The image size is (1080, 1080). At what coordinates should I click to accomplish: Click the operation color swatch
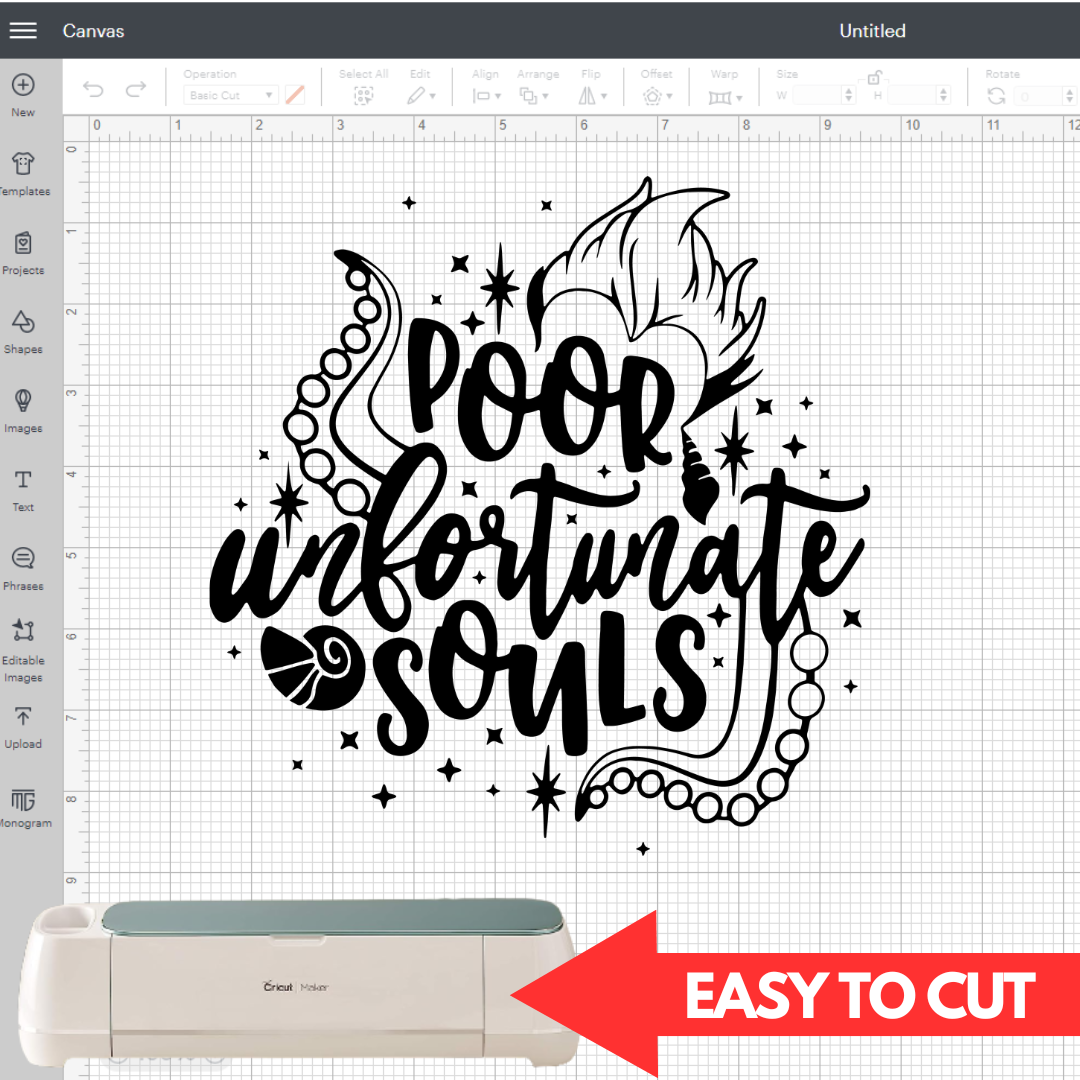point(295,95)
